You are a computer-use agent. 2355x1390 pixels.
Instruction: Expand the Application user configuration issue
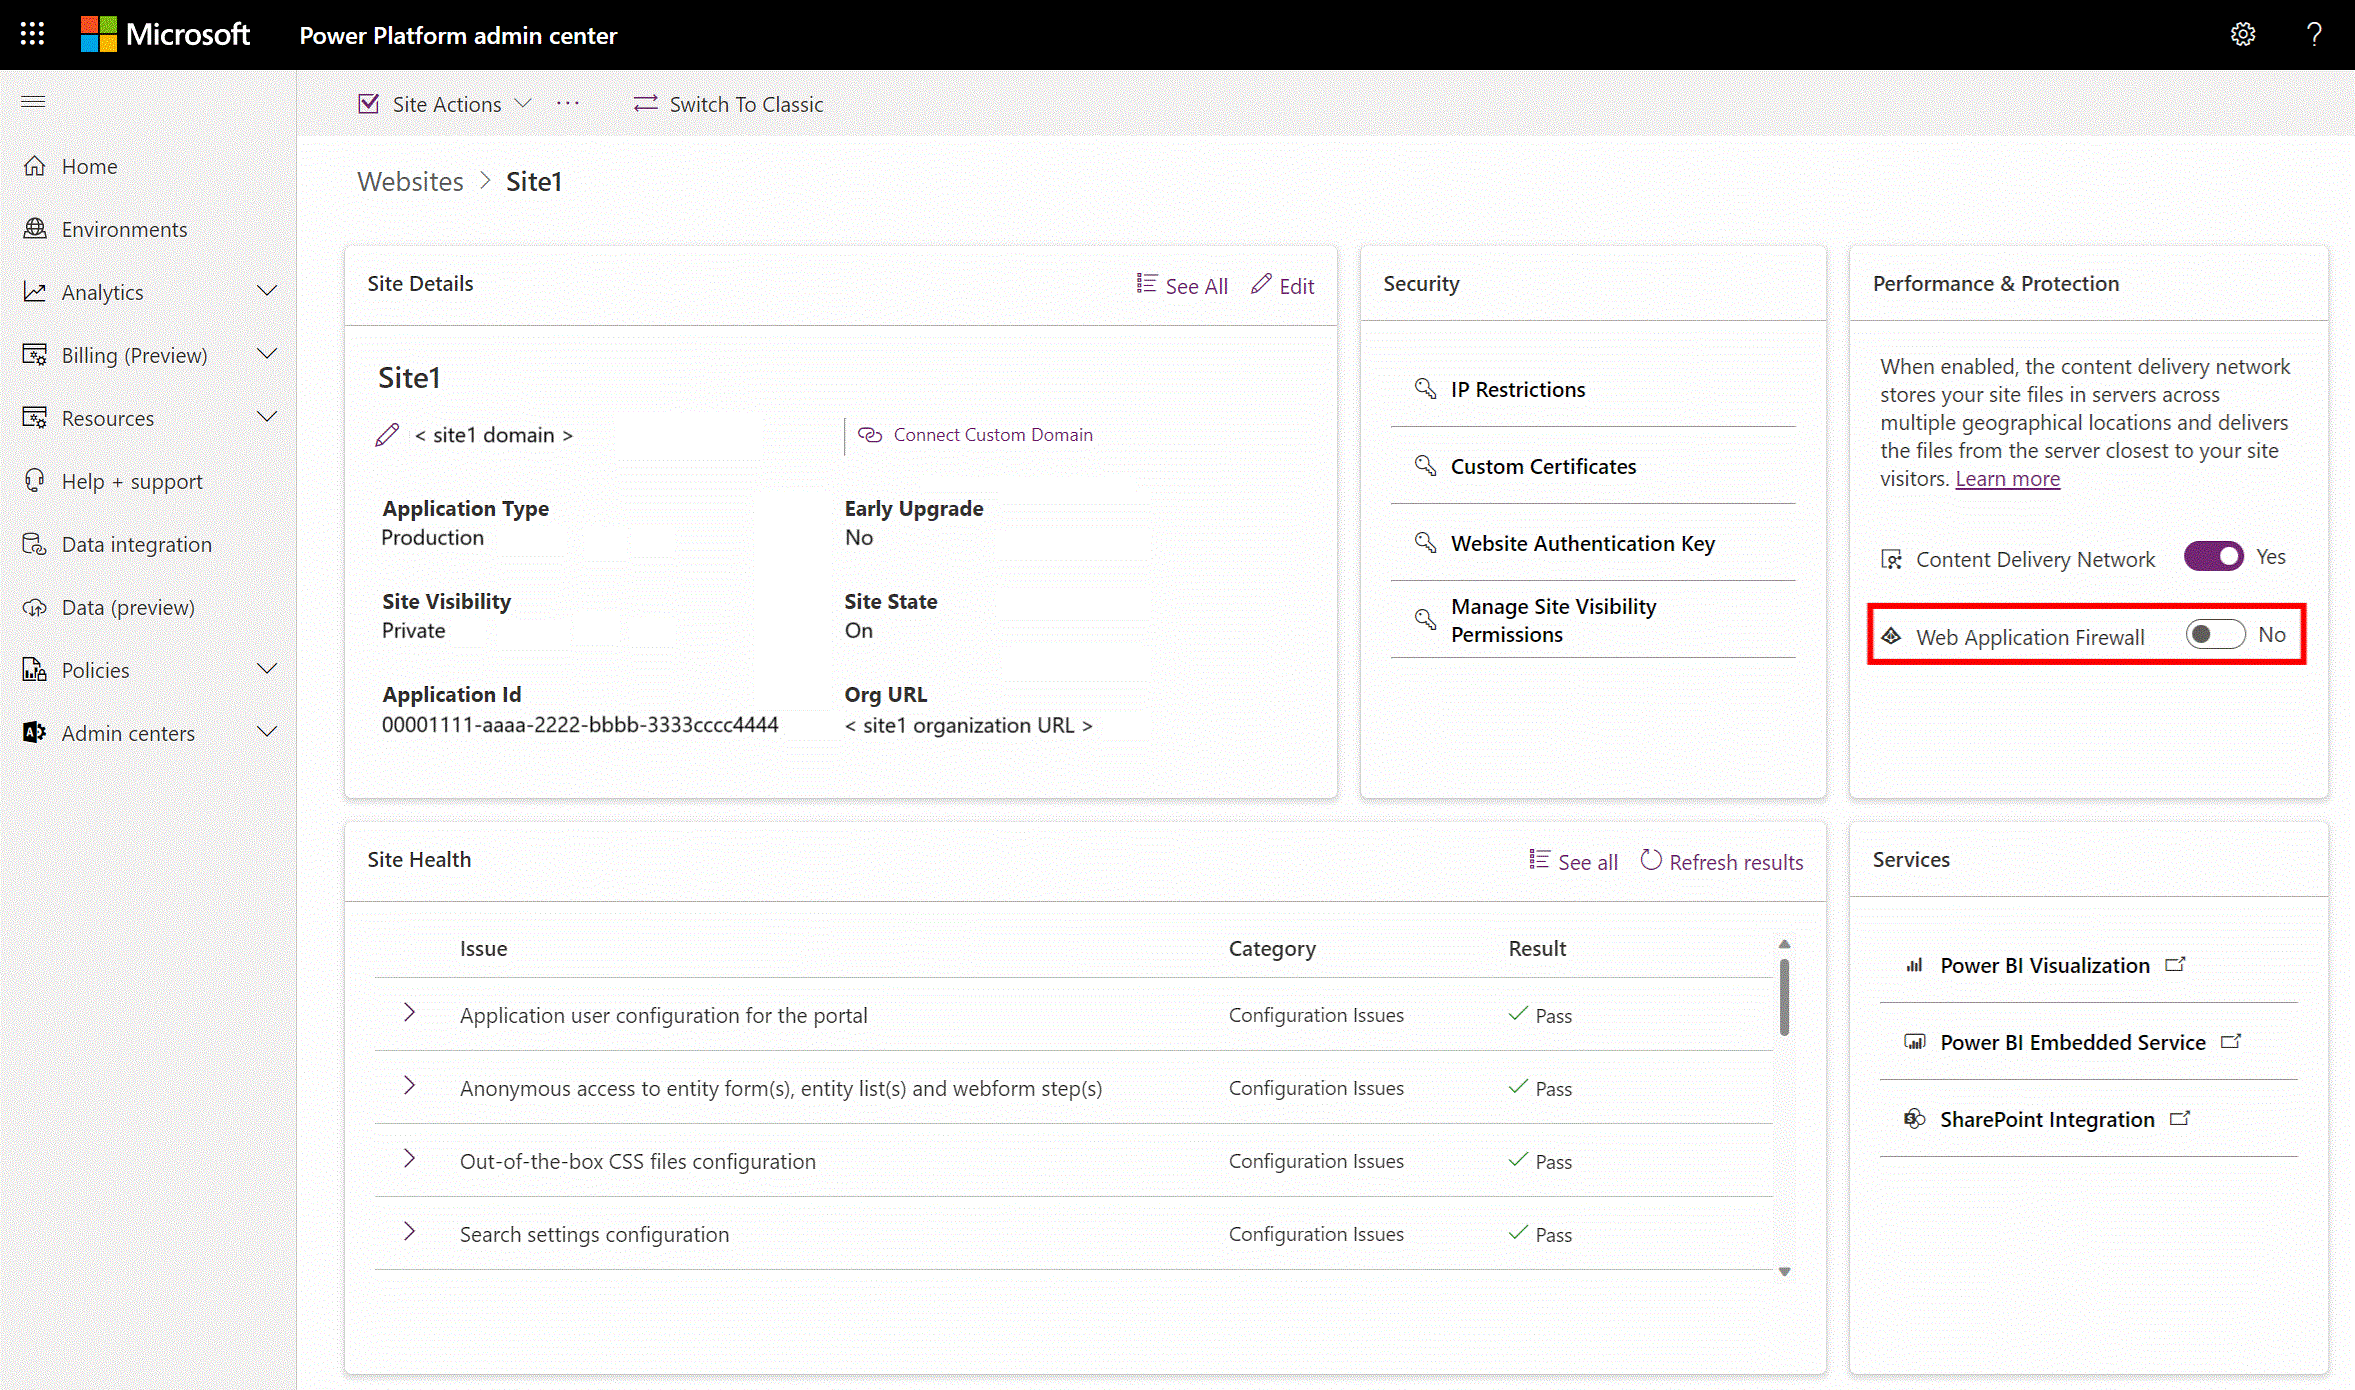[408, 1014]
